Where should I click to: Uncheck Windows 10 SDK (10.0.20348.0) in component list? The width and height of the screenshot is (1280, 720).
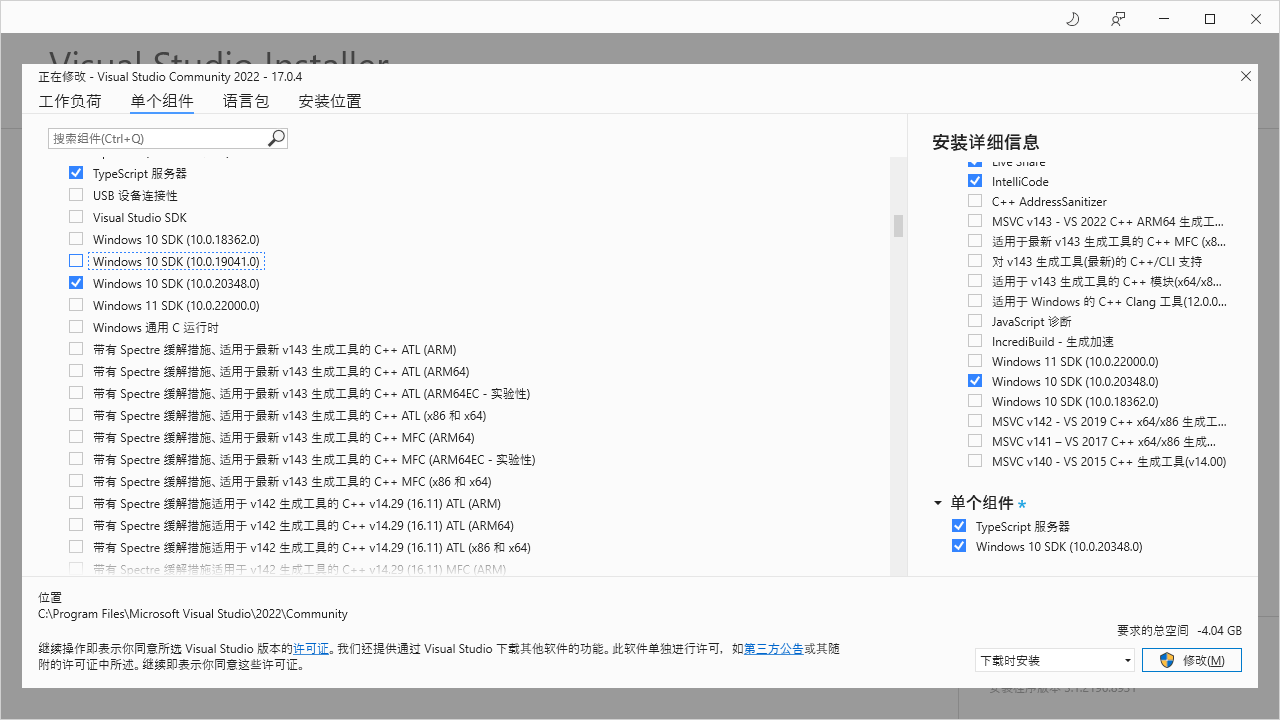pos(76,283)
